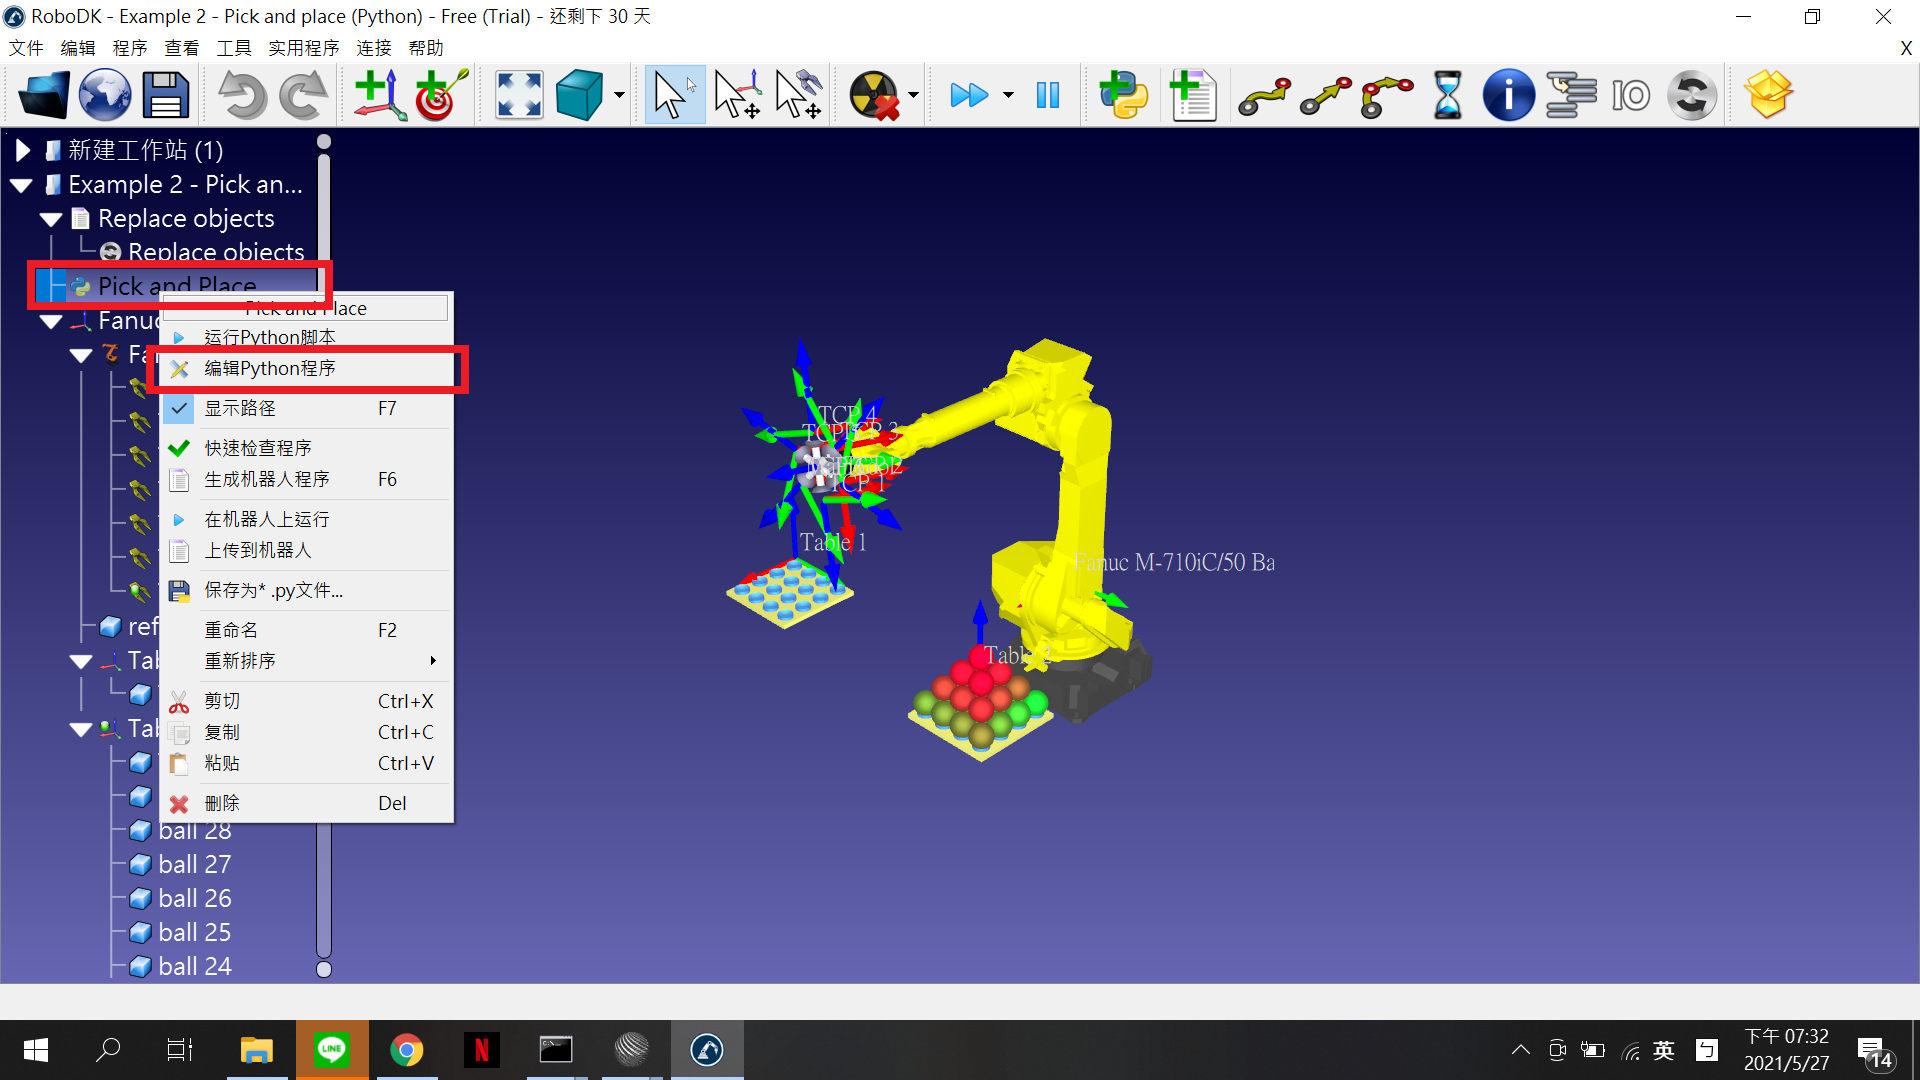This screenshot has width=1920, height=1080.
Task: Open the 工具 menu in menu bar
Action: click(233, 48)
